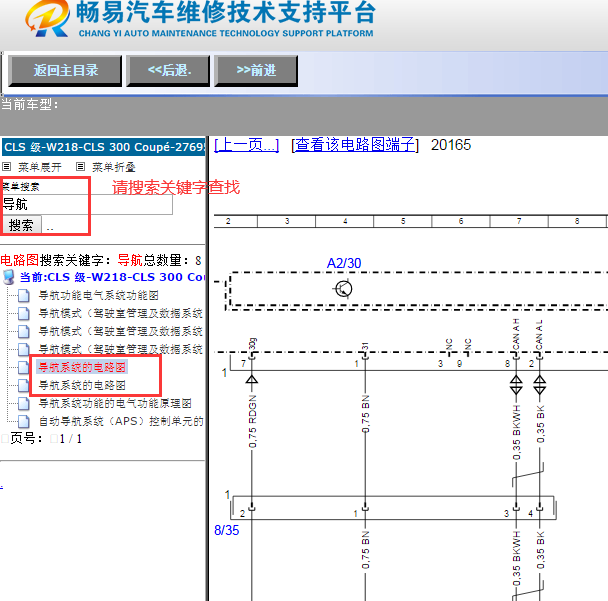Click the 页号 1 / 1 page indicator
The height and width of the screenshot is (601, 608).
click(x=46, y=439)
